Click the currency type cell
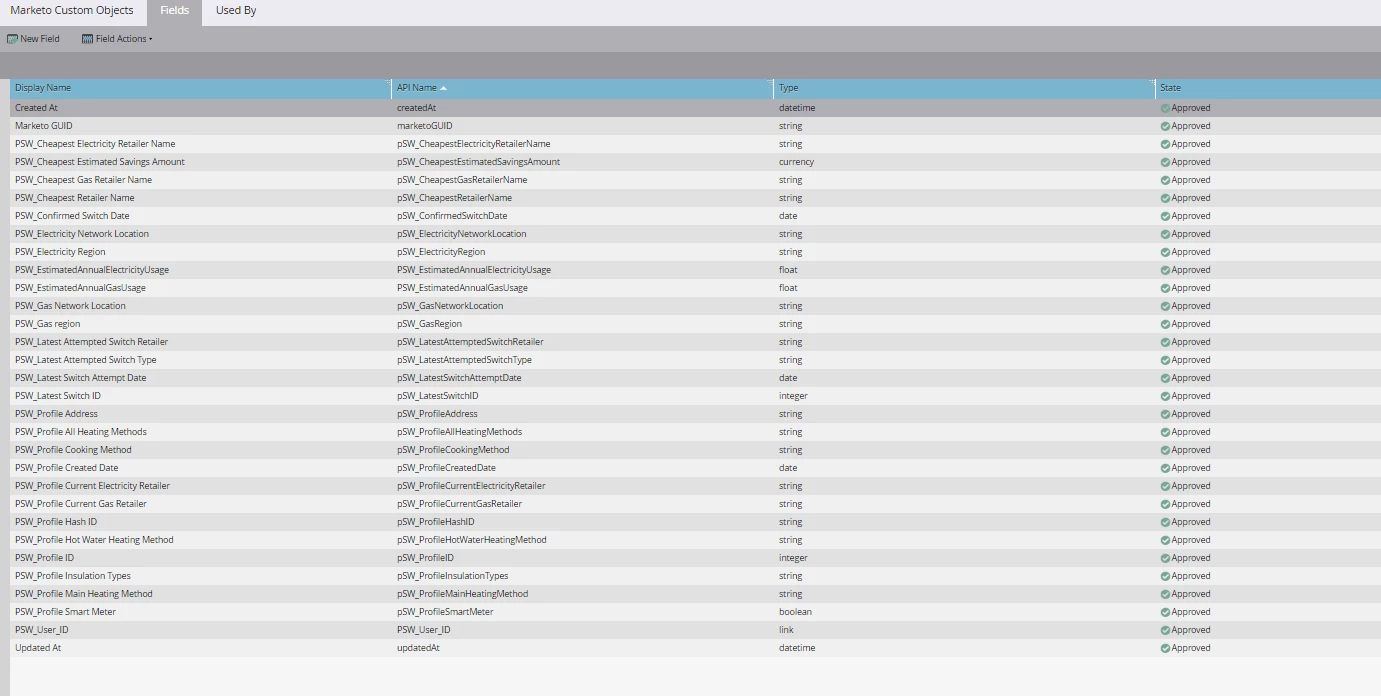The image size is (1381, 696). 797,162
